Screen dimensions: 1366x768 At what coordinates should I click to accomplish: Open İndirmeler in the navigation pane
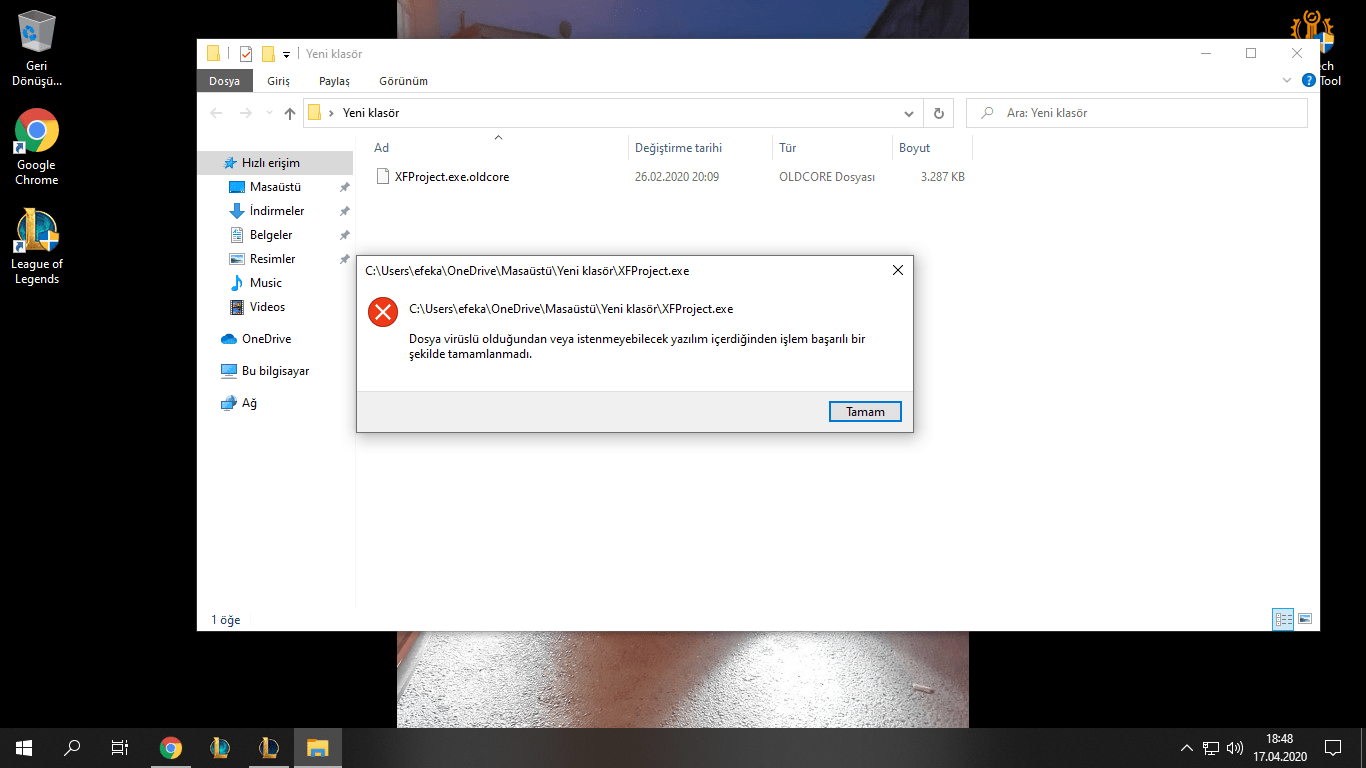point(275,211)
